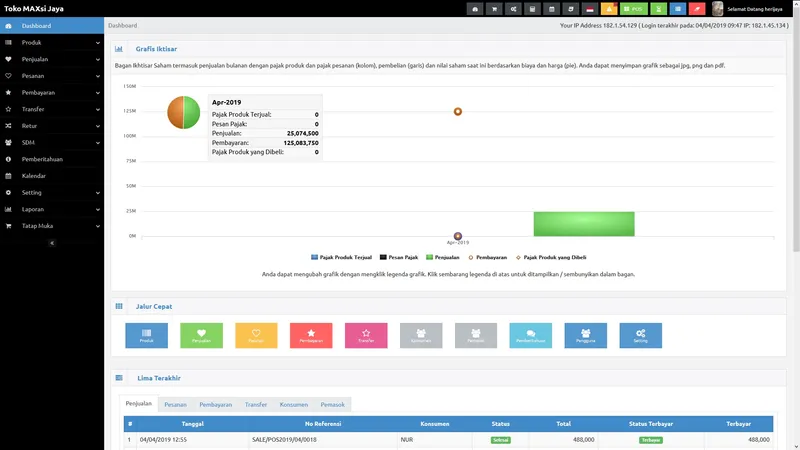Collapse the sidebar with the arrow button
Screen dimensions: 800x450
click(x=52, y=243)
